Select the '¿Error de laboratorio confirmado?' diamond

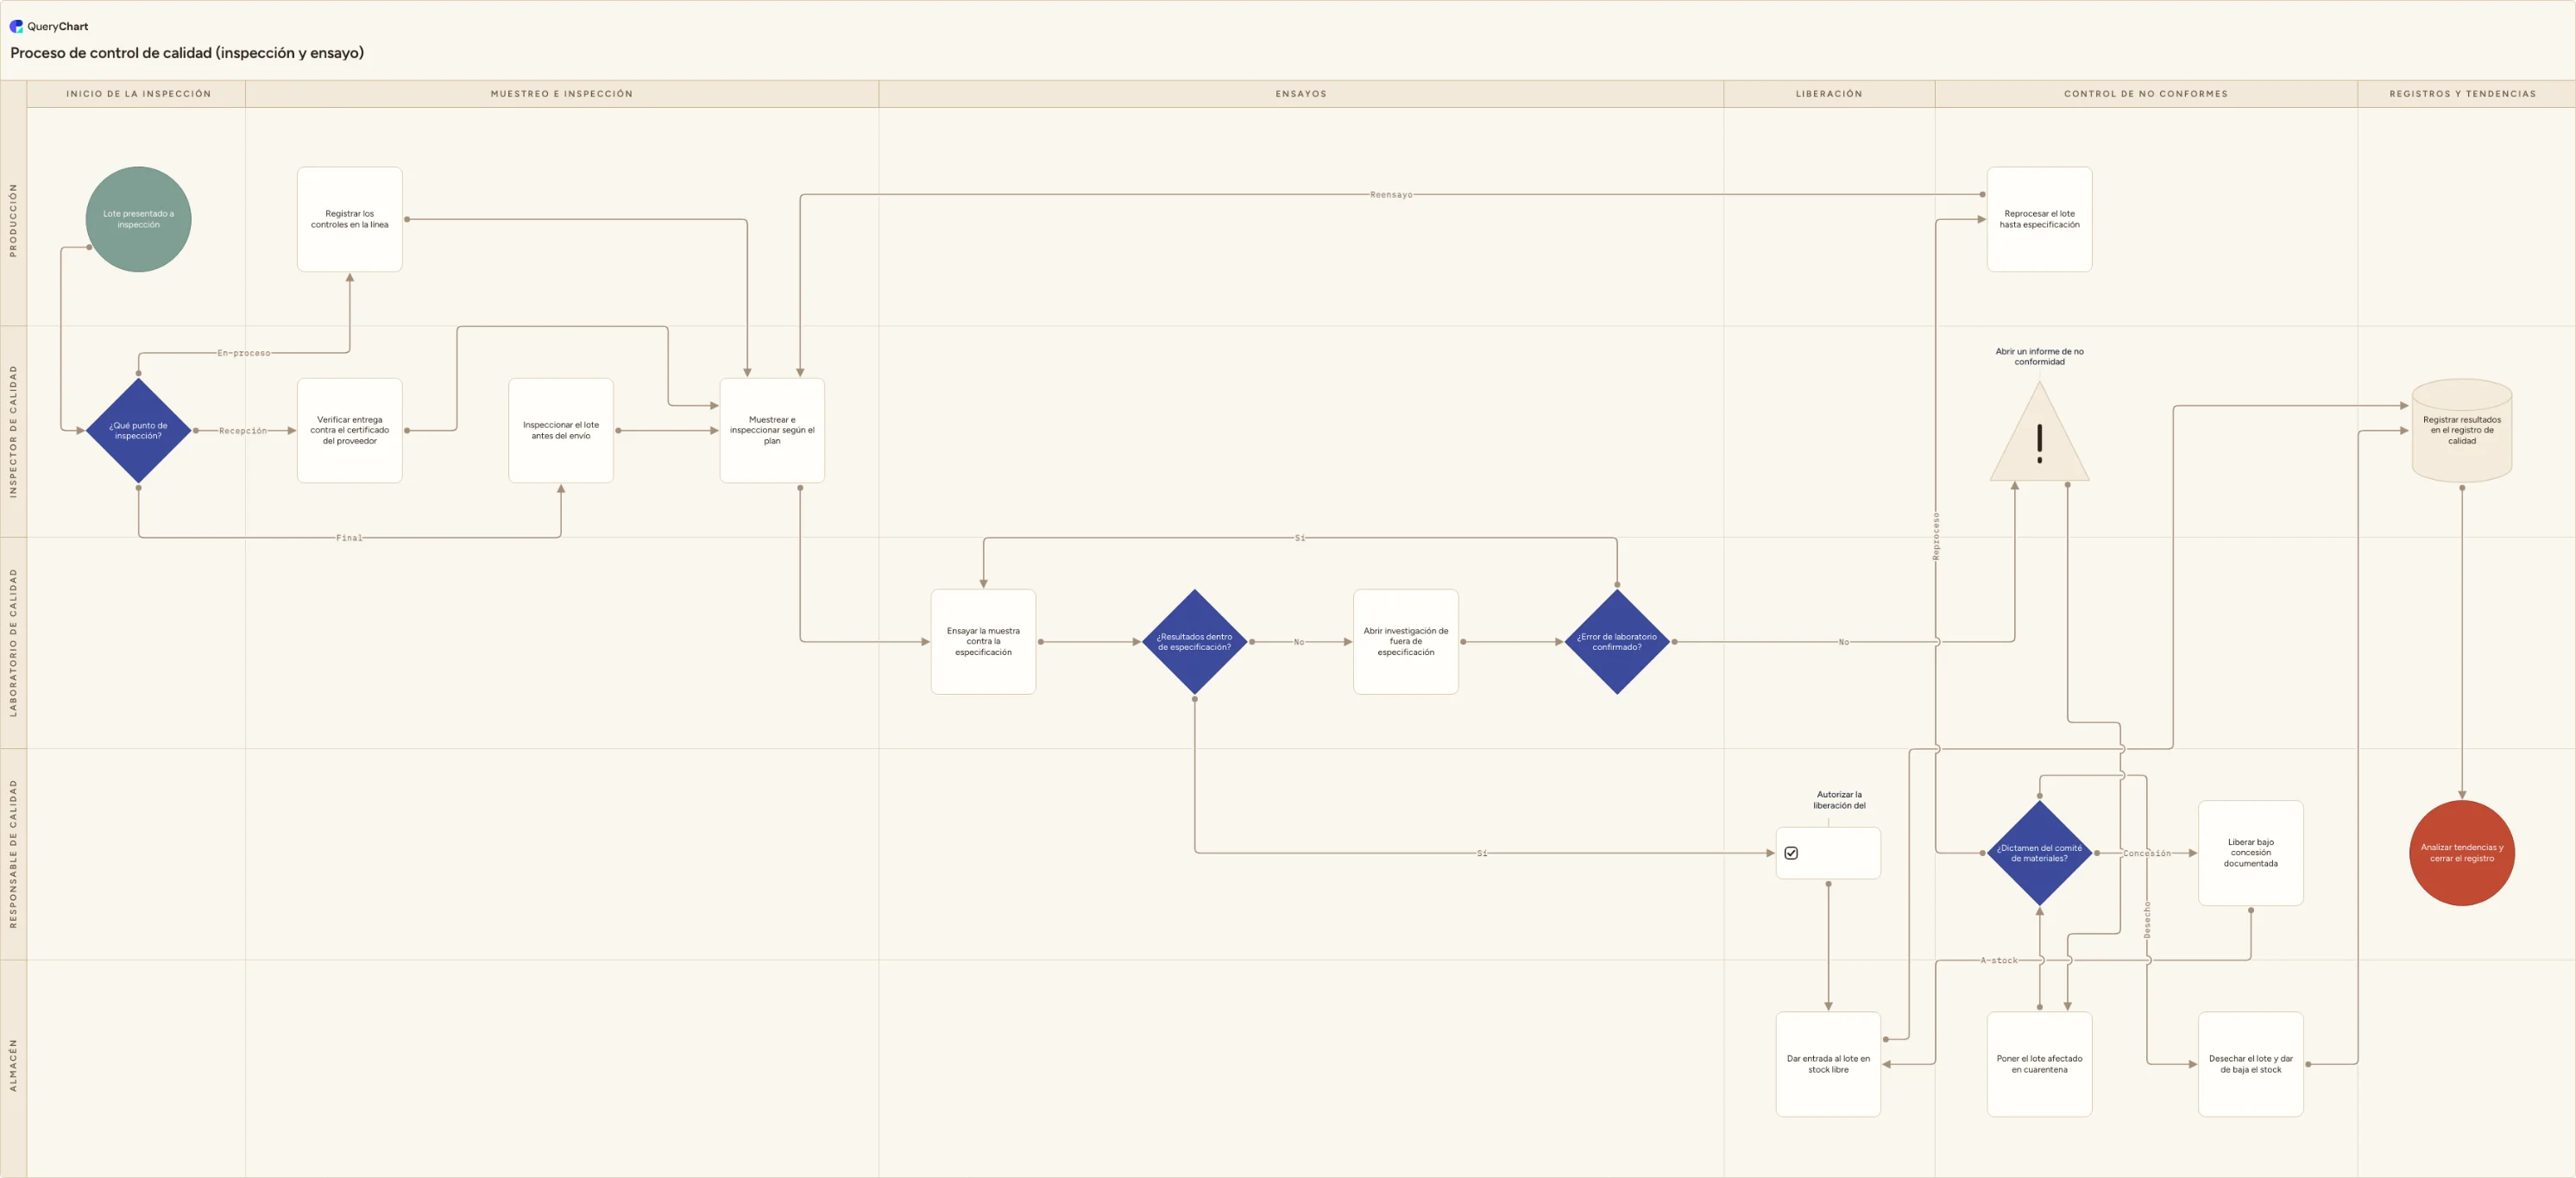[x=1617, y=642]
